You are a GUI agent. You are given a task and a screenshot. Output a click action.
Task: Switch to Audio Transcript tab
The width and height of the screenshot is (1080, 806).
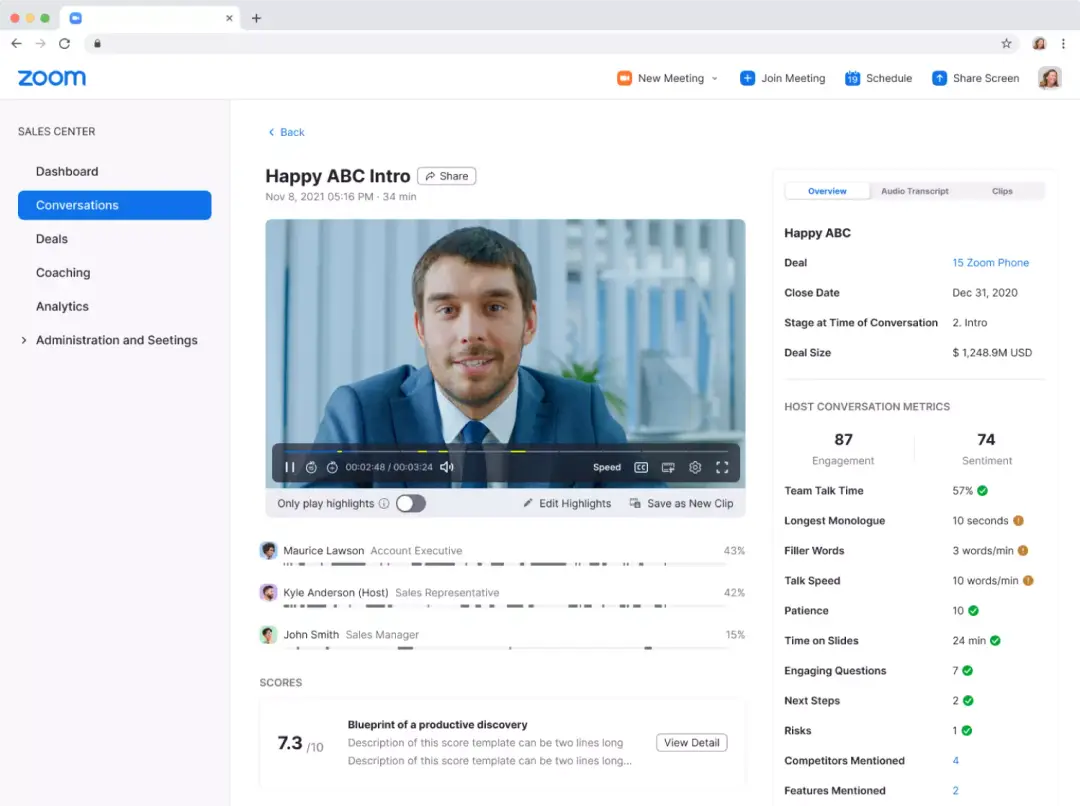915,192
